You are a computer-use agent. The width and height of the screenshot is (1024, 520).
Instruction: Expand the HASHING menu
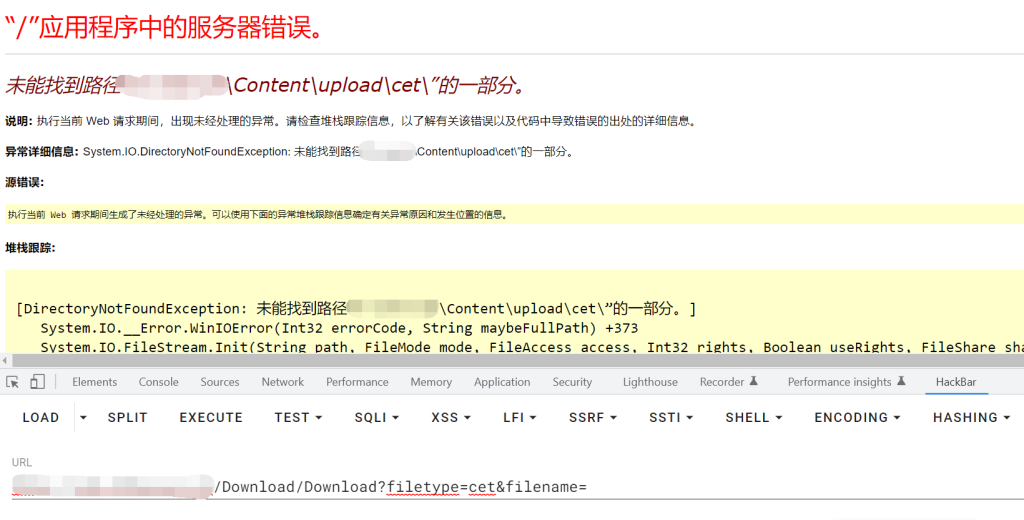[971, 417]
